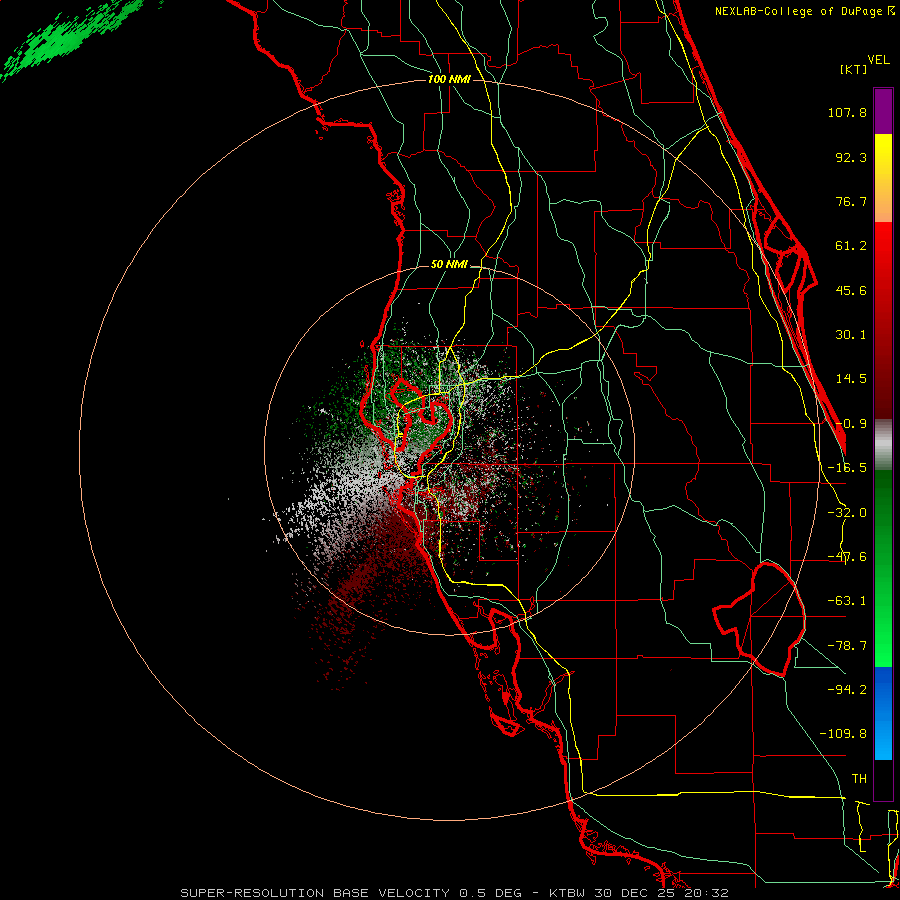The image size is (900, 900).
Task: Click the yellow-orange segment of the color bar
Action: coord(883,178)
